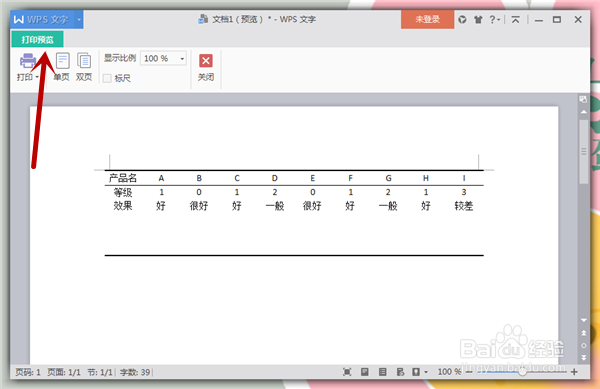600x389 pixels.
Task: Switch to single page (单页) view
Action: click(62, 67)
